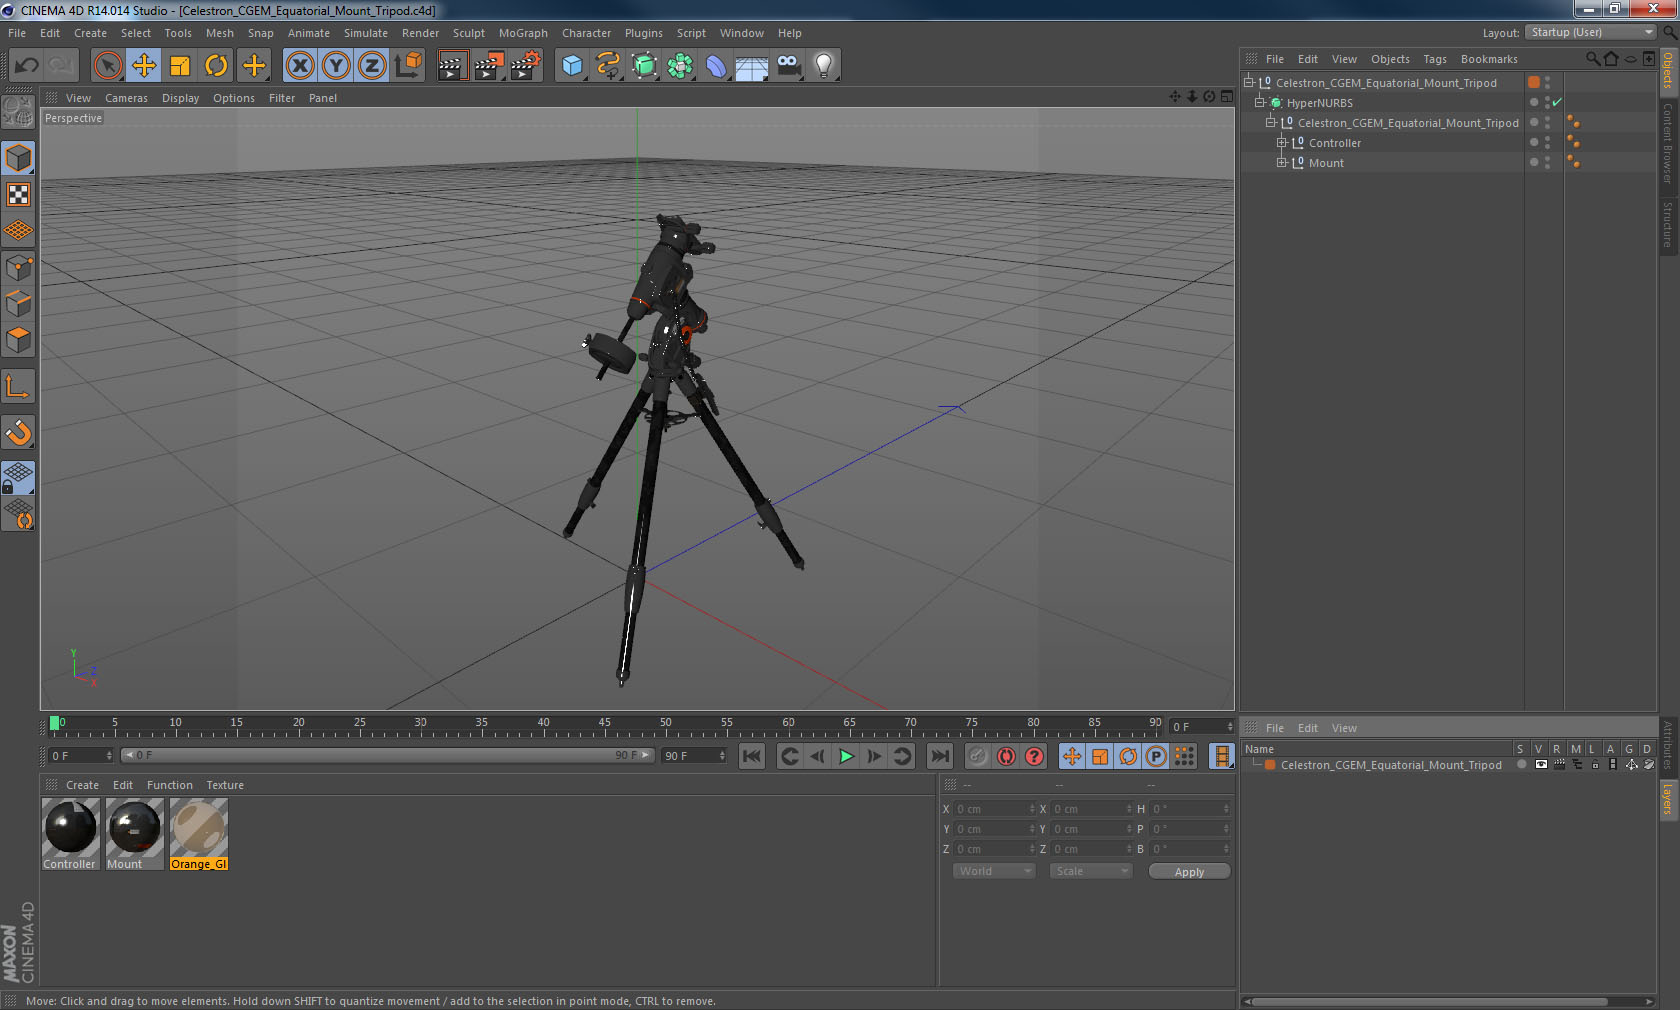Toggle Controller editor visibility dot

[x=1547, y=139]
